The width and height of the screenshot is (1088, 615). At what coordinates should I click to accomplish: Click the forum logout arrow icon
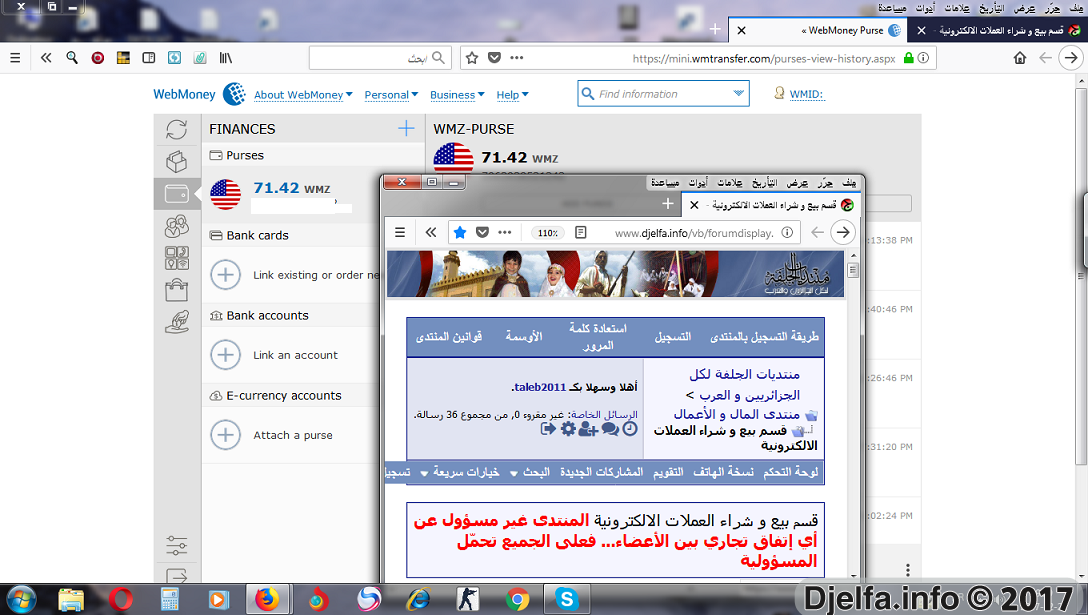point(548,429)
